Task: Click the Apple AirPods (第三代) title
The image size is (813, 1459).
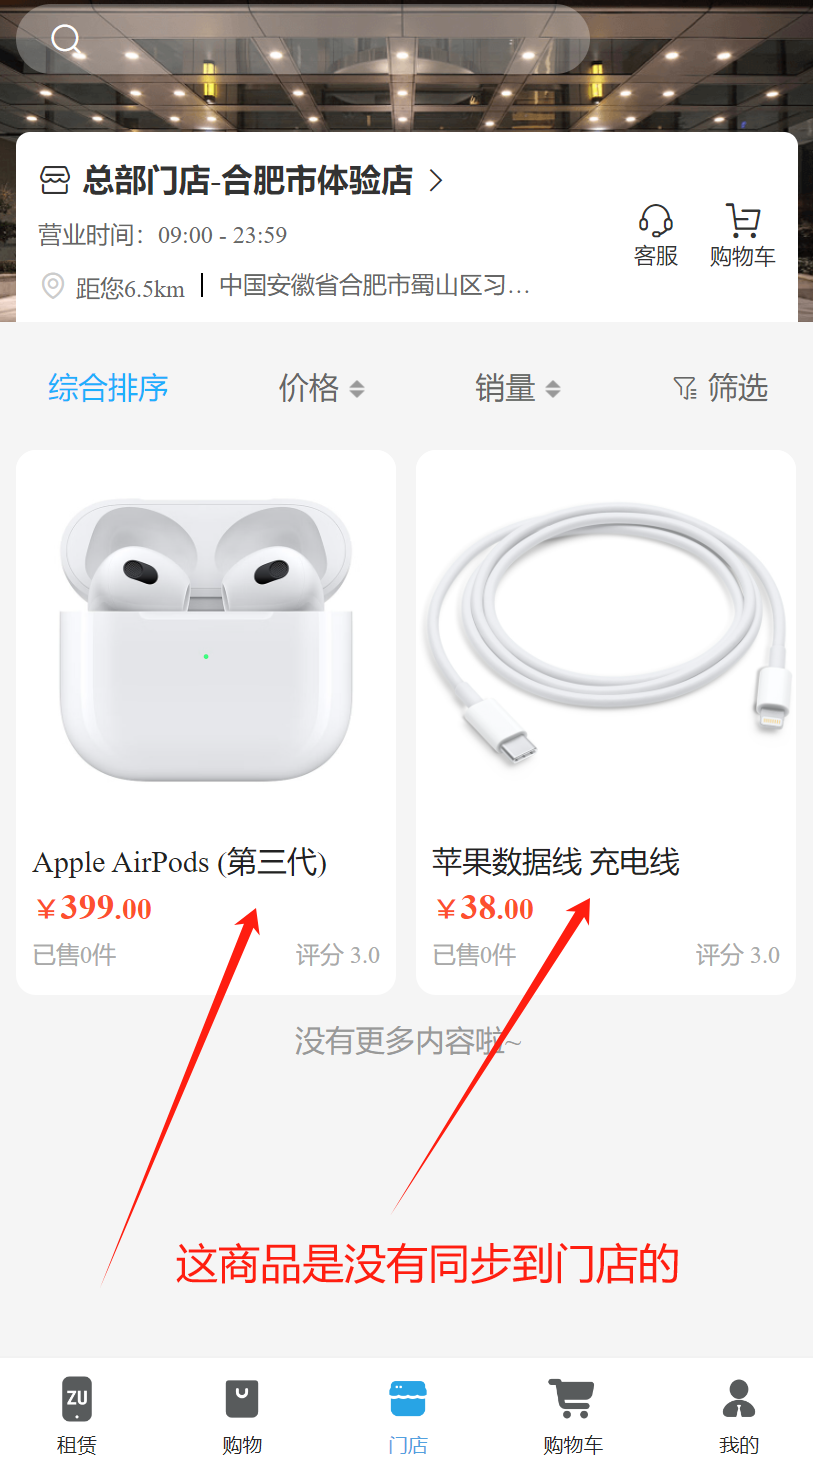Action: (180, 862)
